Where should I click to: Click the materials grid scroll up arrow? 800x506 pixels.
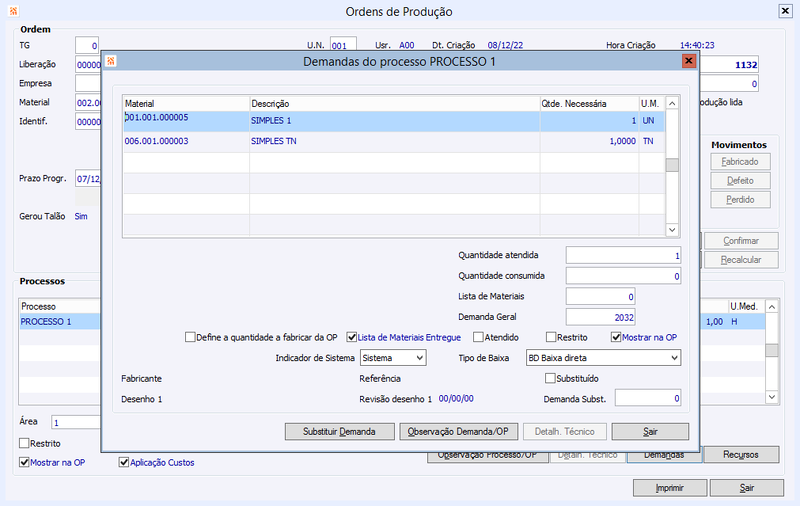(x=672, y=104)
